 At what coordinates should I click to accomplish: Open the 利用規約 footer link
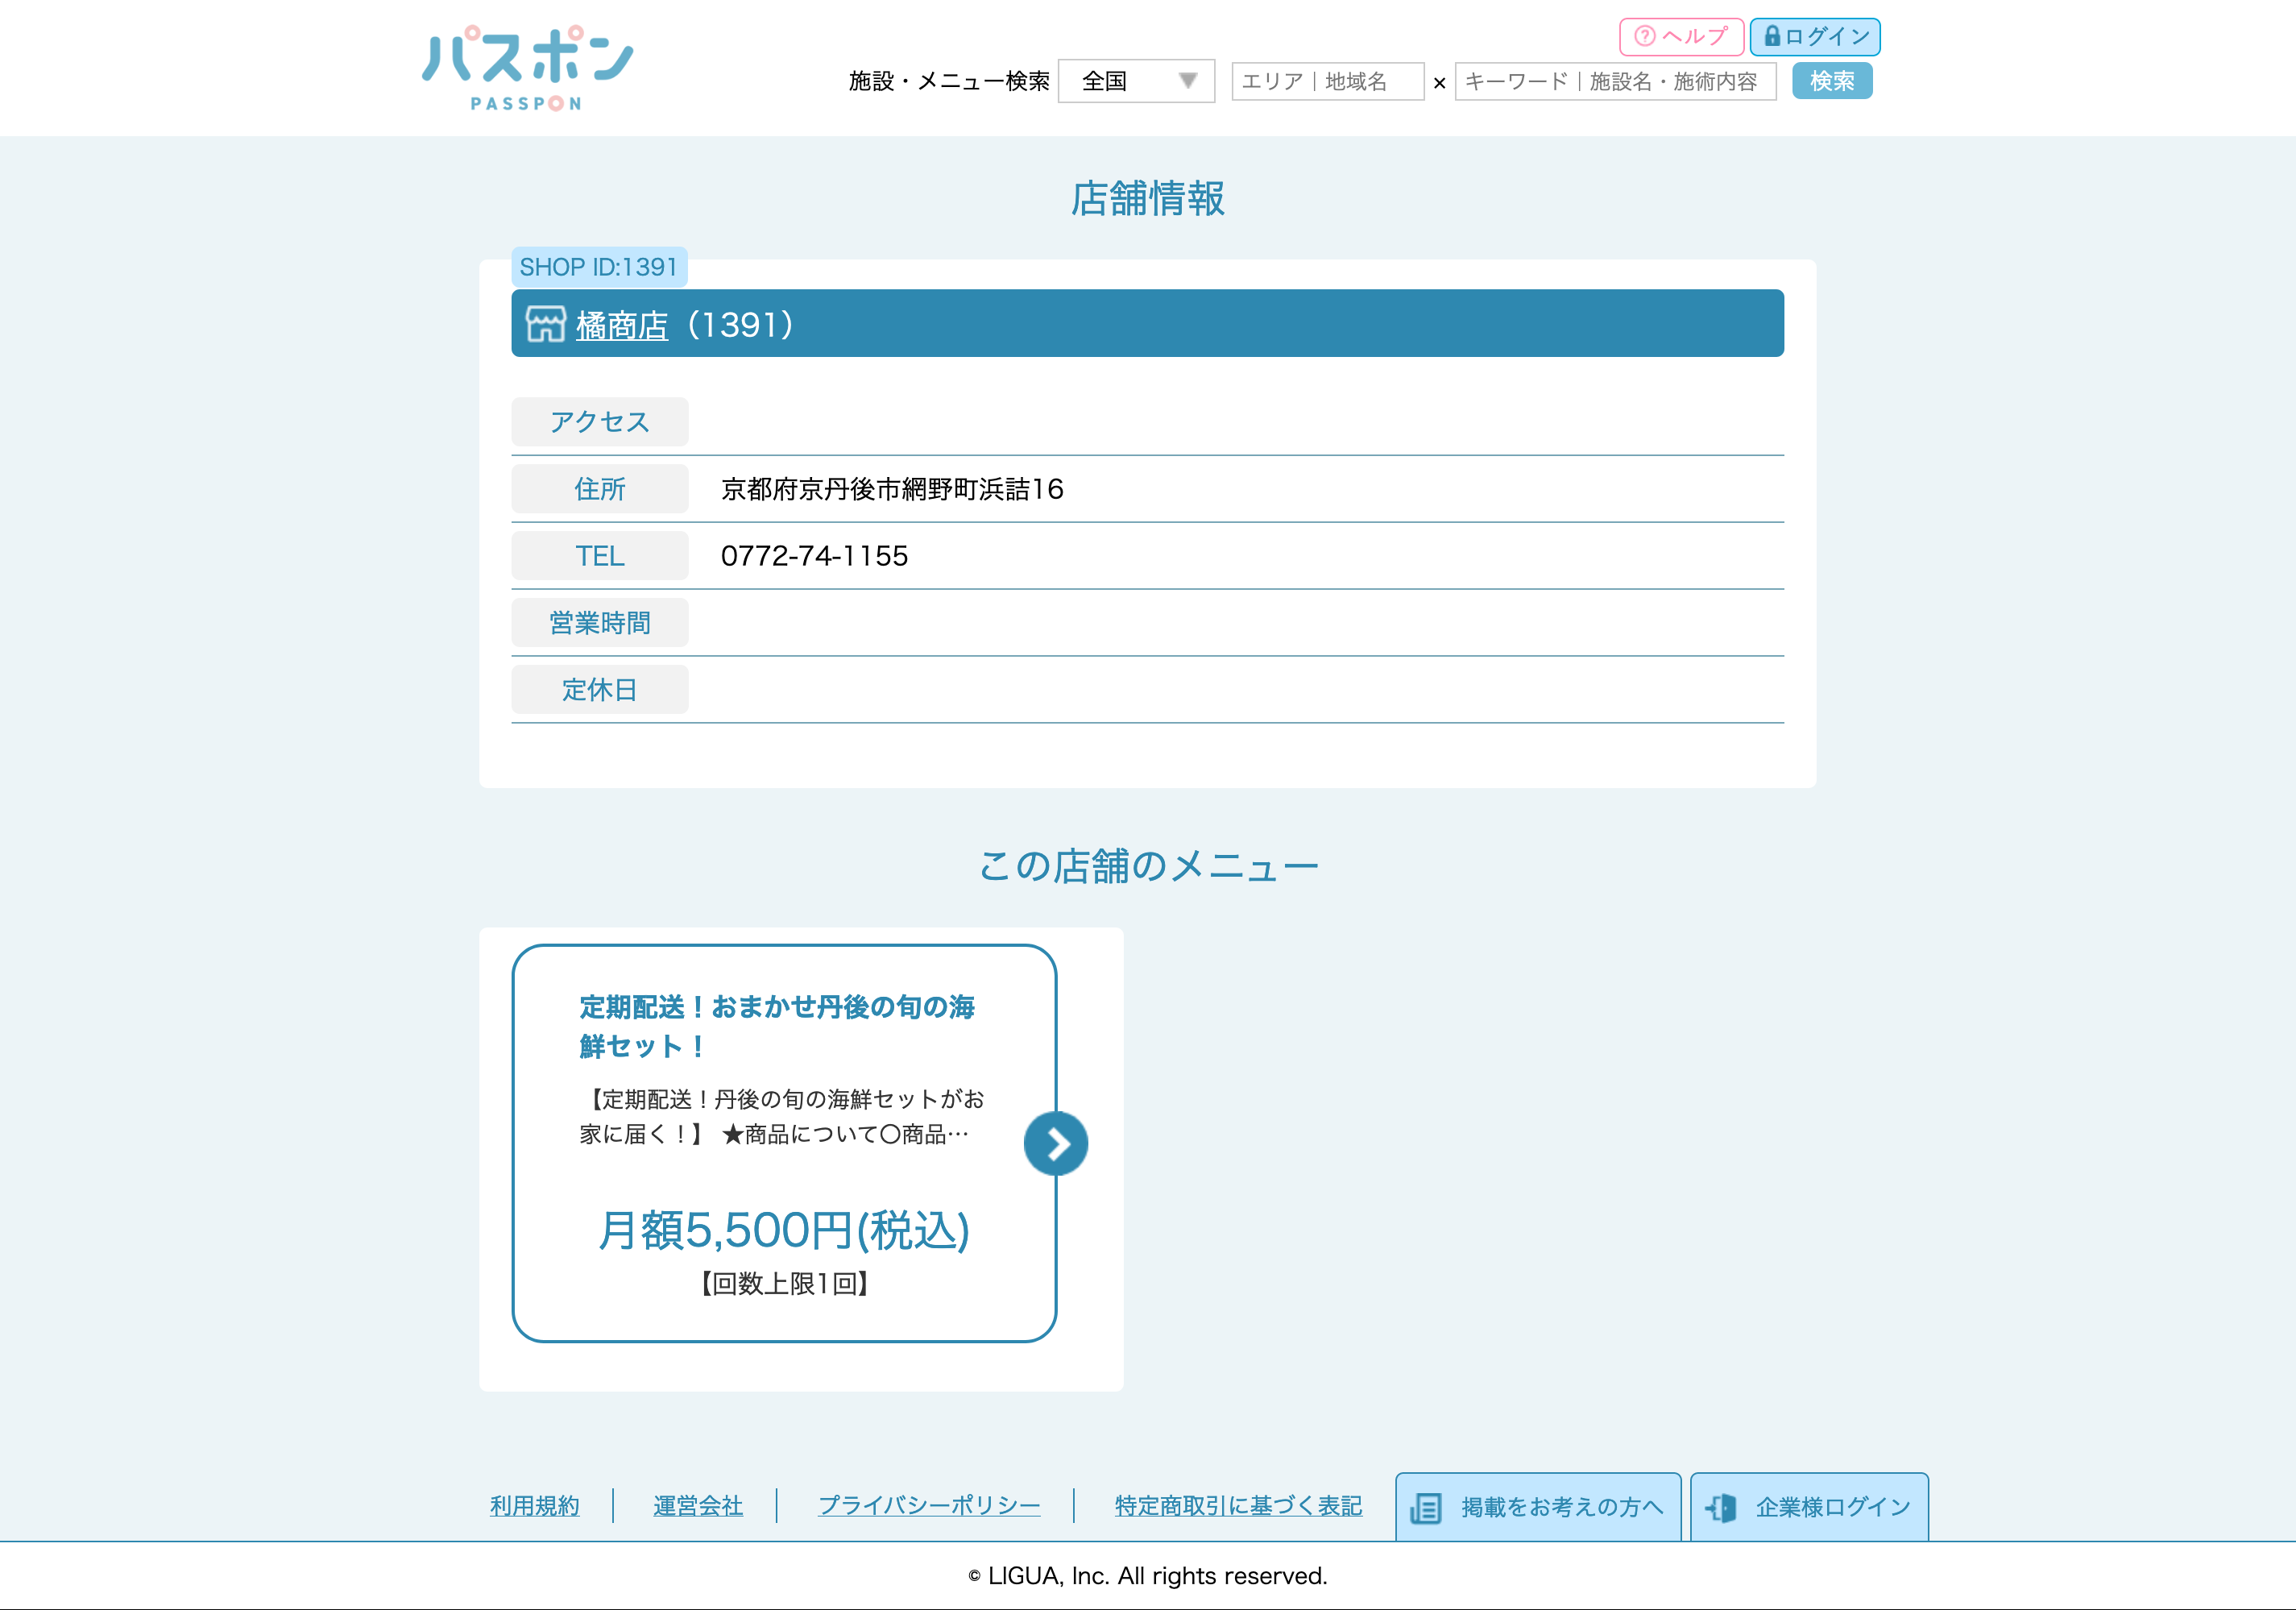click(x=534, y=1505)
